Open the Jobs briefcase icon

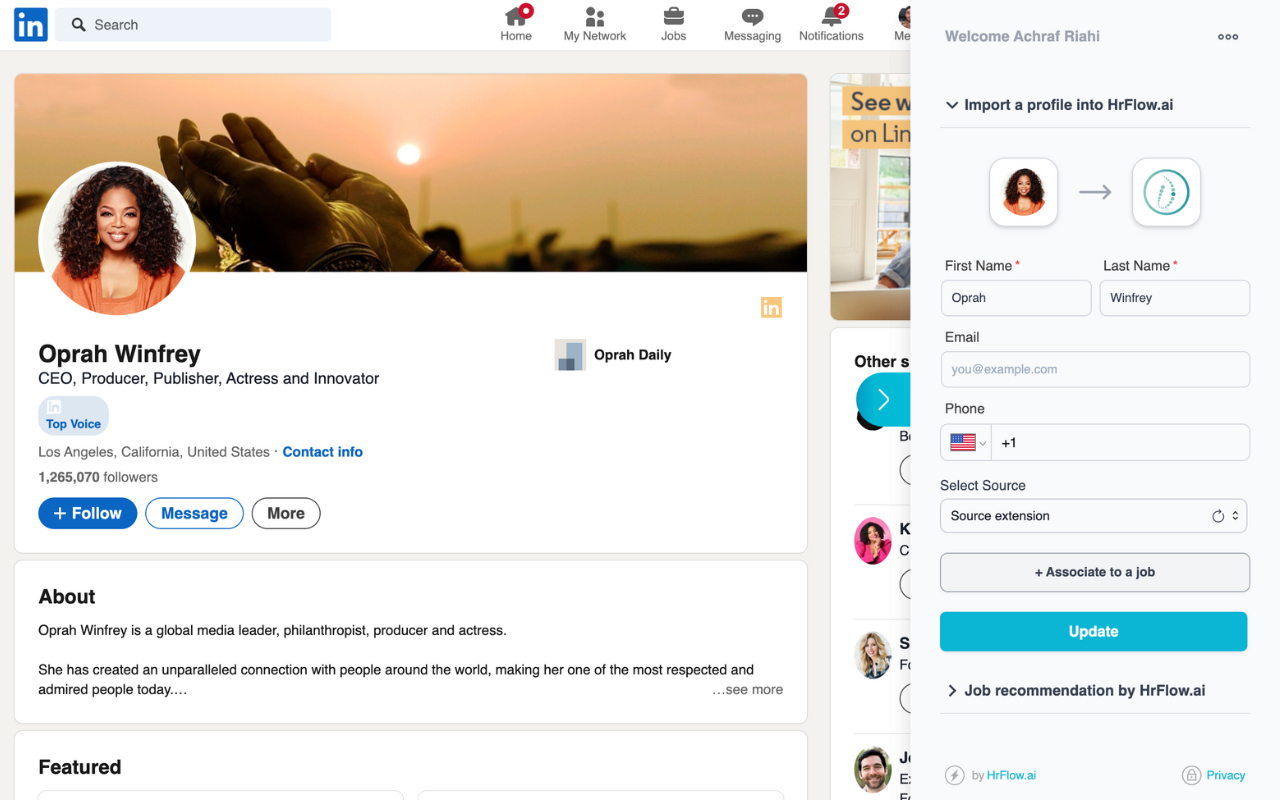pos(674,16)
